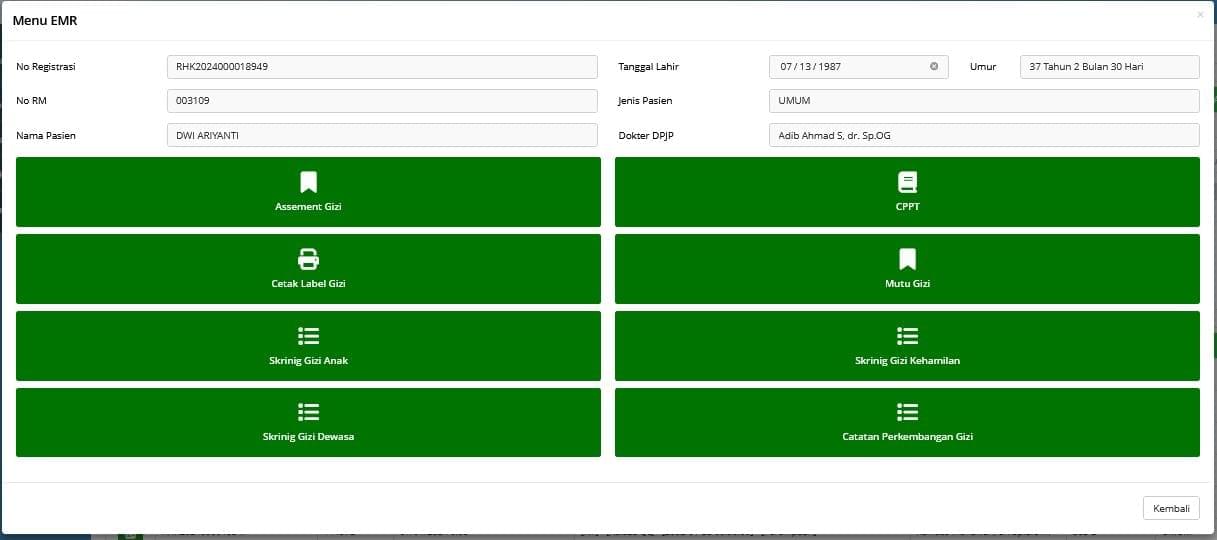Clear the Tanggal Lahir date field

(x=934, y=67)
